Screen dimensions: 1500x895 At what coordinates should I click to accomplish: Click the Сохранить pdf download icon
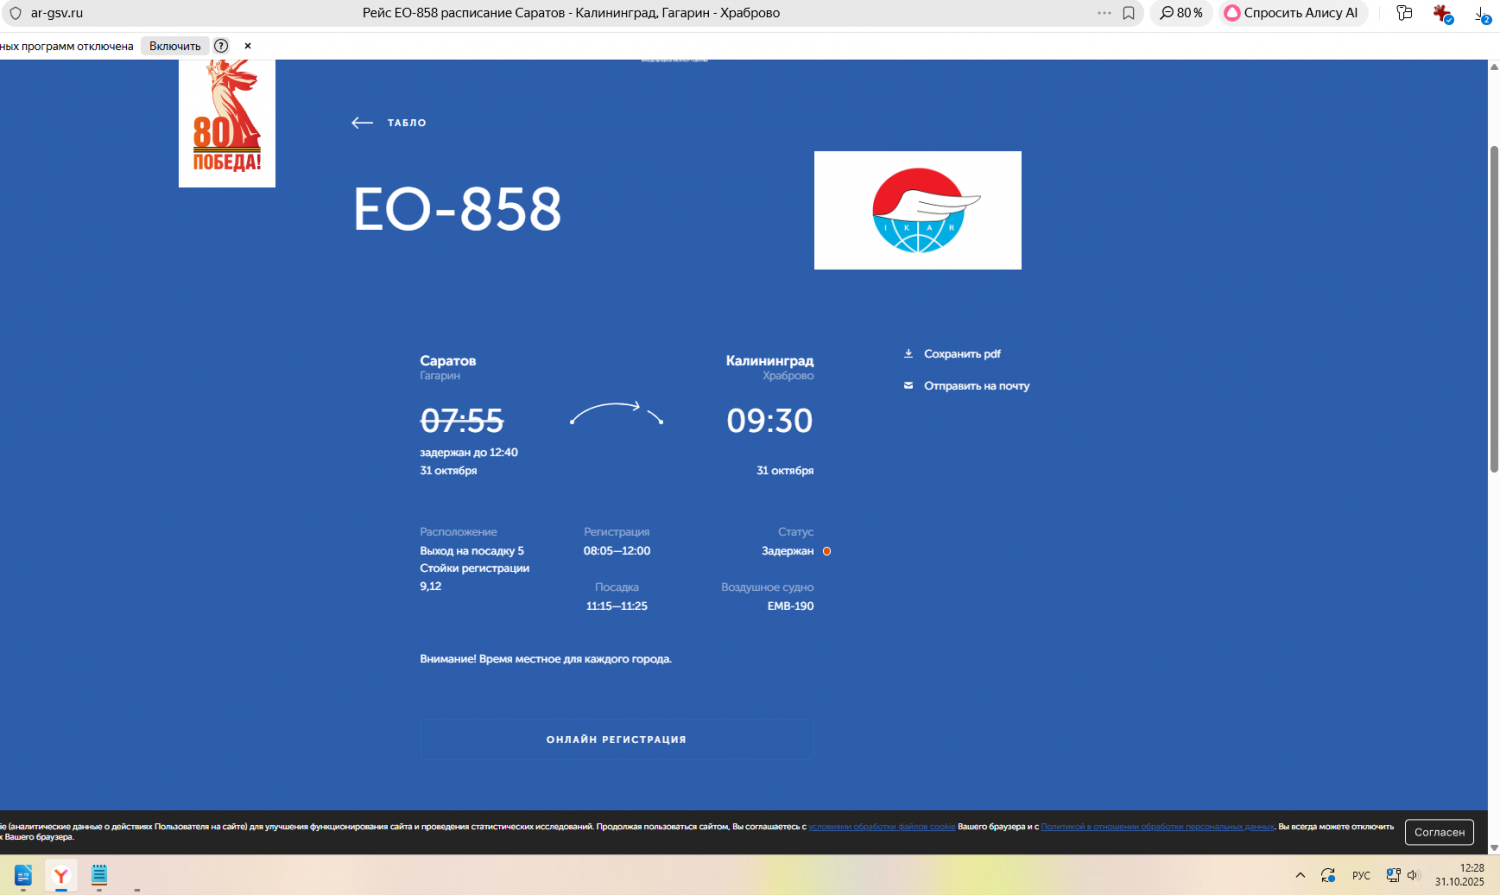(908, 354)
